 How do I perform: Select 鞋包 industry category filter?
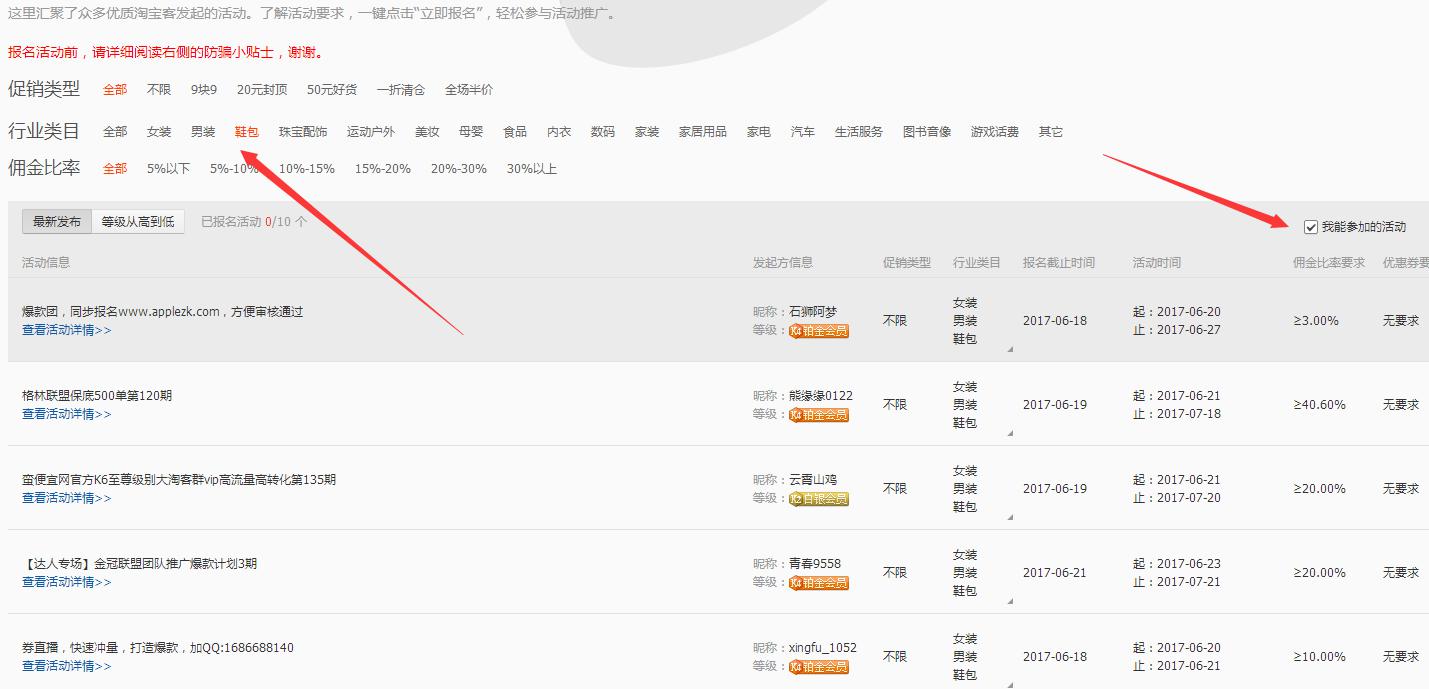246,132
